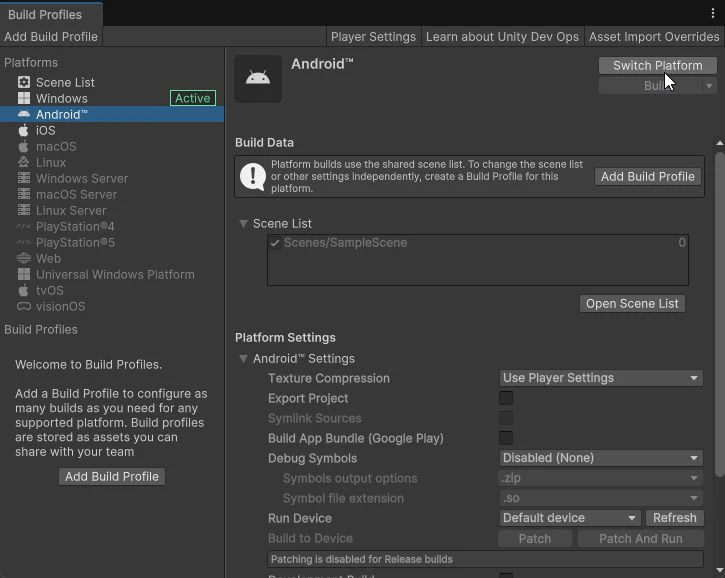
Task: Click the 'Build Data' heading
Action: pos(264,142)
